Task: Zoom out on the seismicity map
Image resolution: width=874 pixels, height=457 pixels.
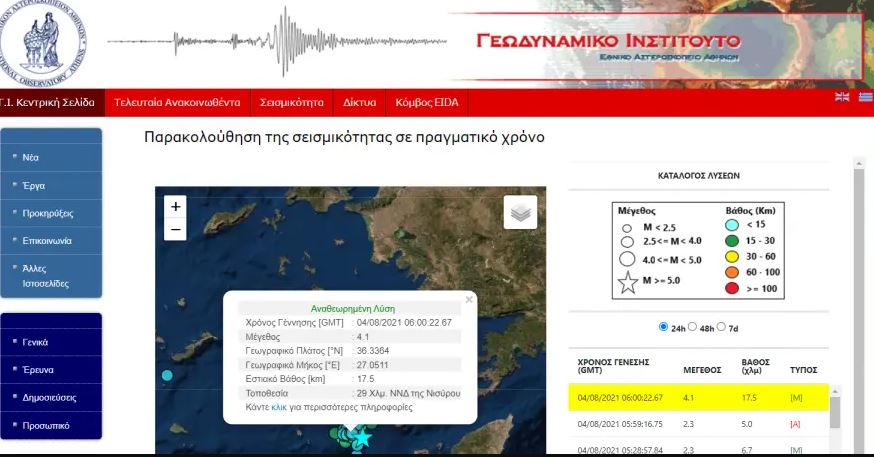Action: [x=176, y=230]
